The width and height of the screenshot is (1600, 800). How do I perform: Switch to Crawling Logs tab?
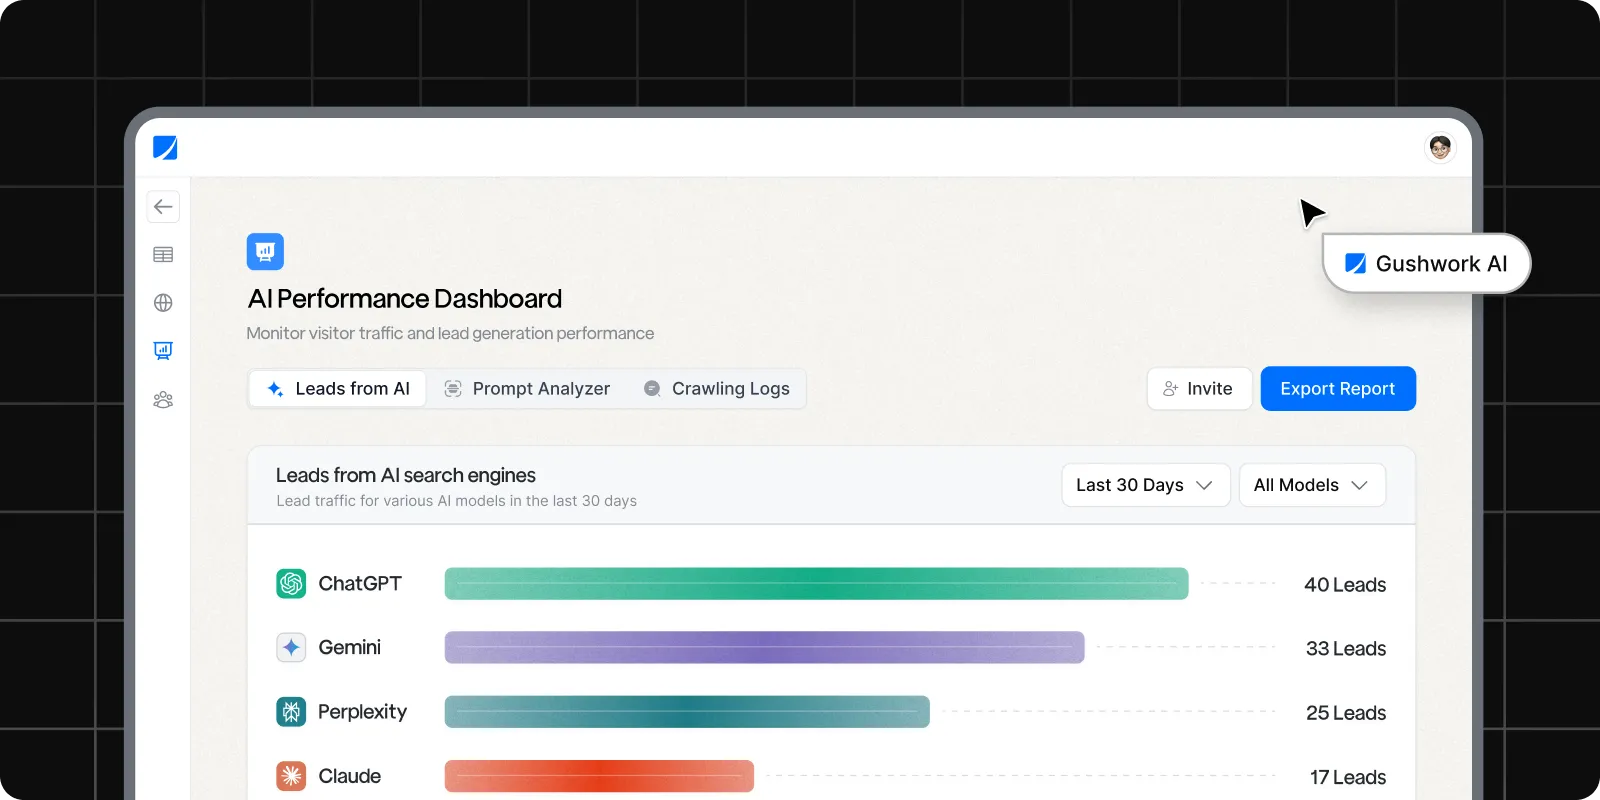point(717,389)
